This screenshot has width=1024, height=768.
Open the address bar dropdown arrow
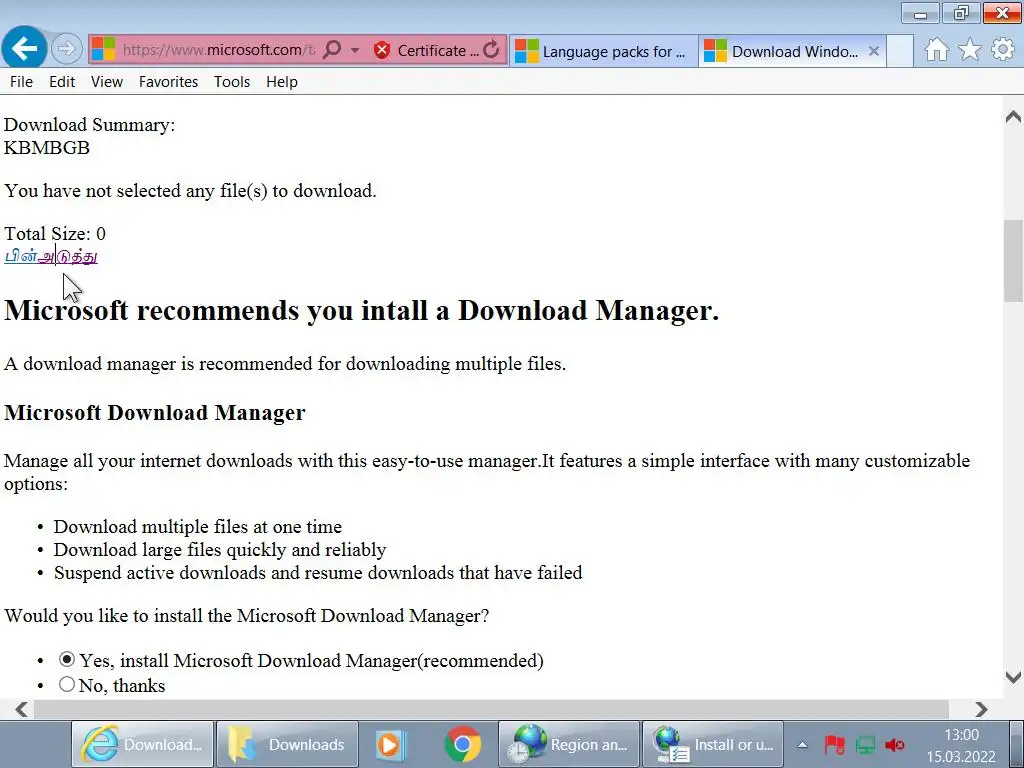355,50
